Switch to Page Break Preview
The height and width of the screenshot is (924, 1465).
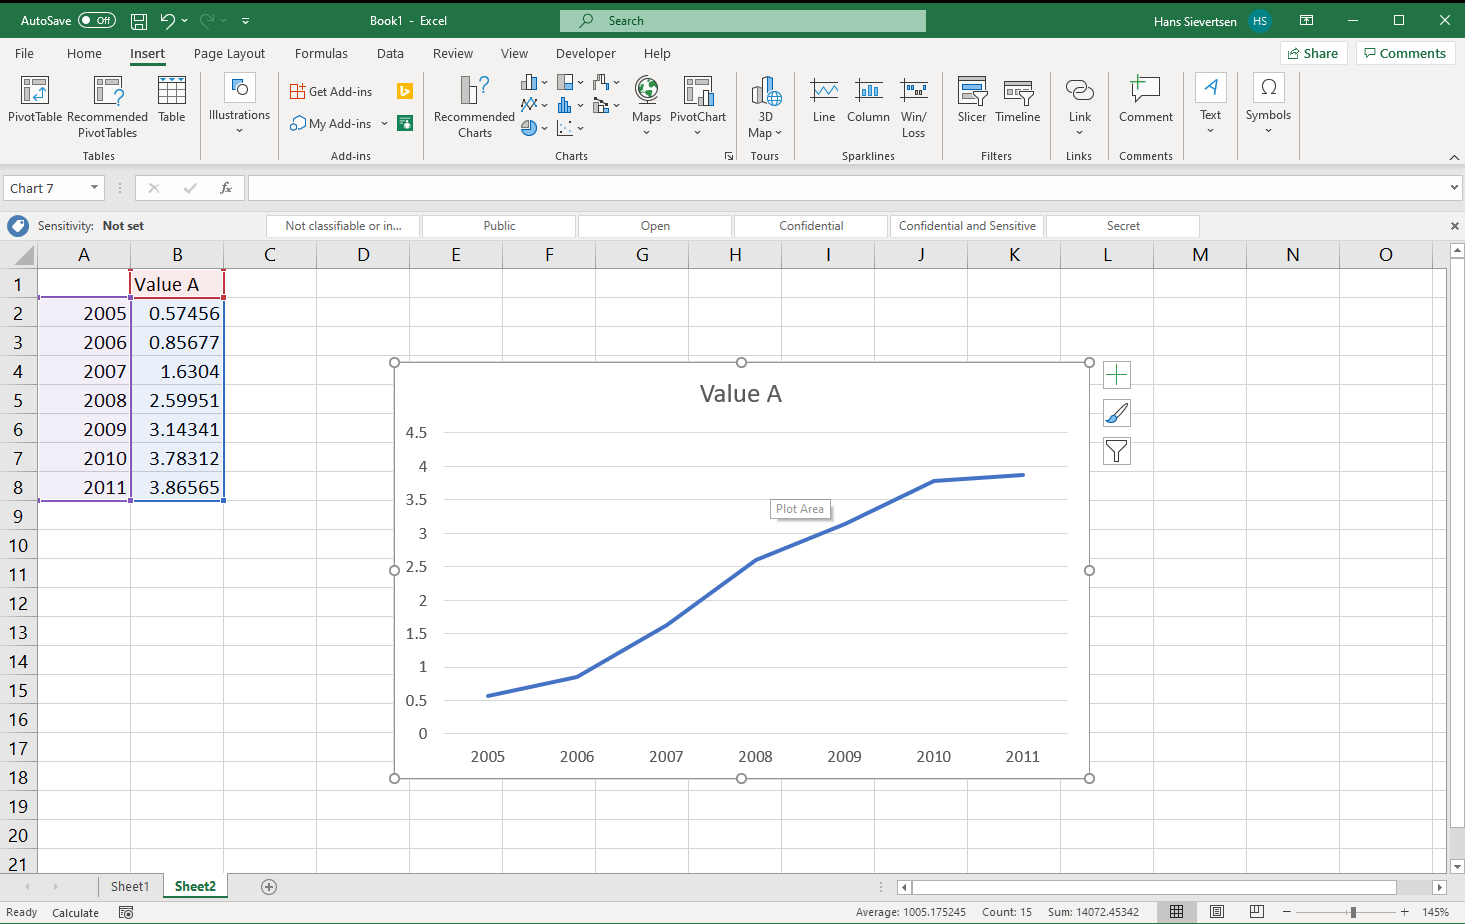tap(1256, 912)
